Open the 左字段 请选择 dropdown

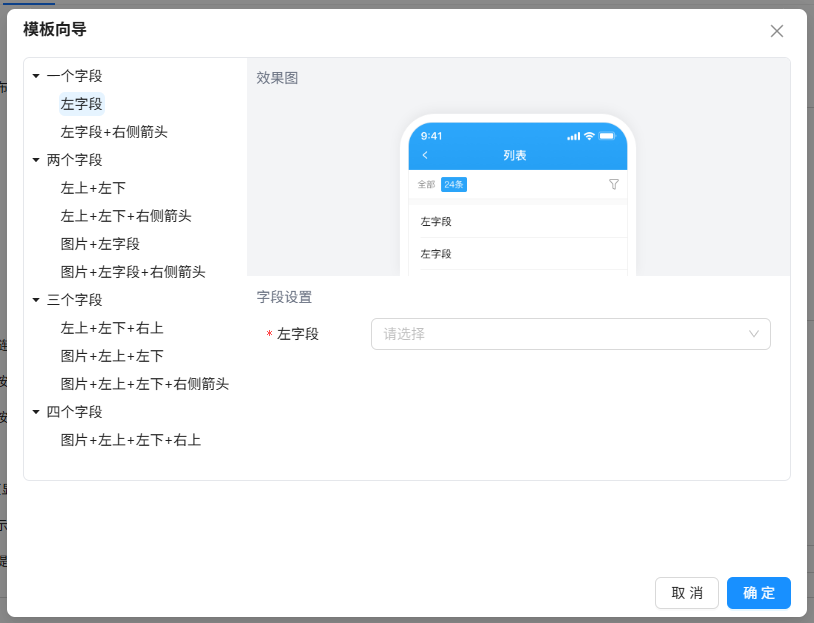click(571, 334)
